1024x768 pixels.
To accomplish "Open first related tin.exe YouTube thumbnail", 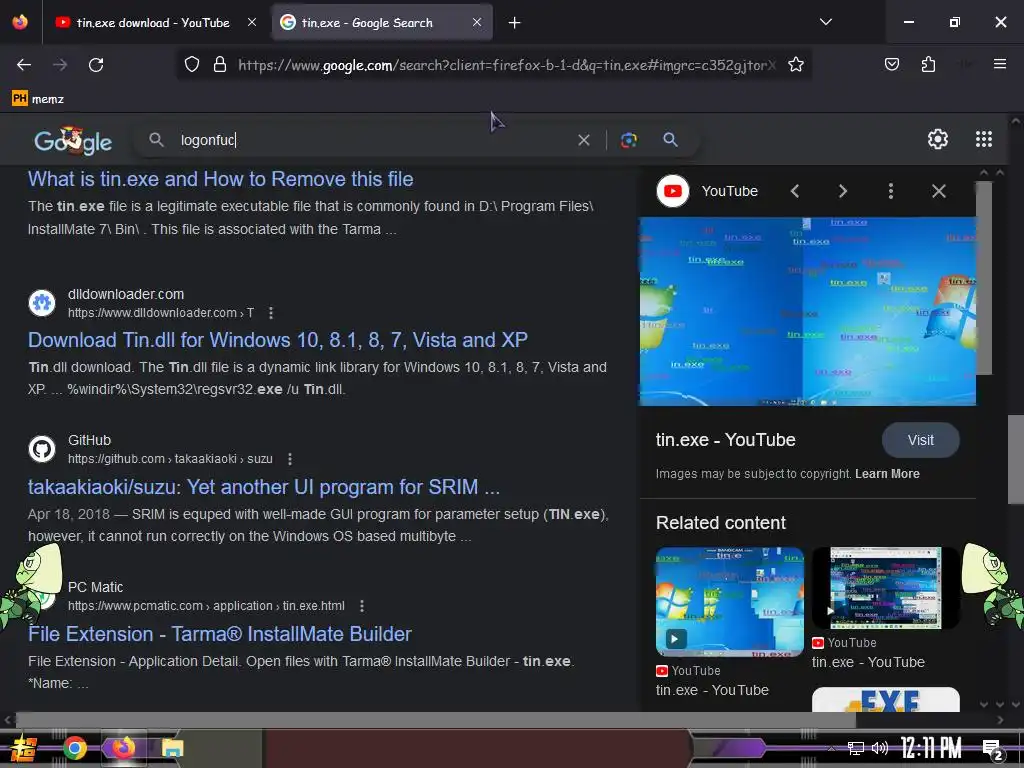I will click(729, 601).
